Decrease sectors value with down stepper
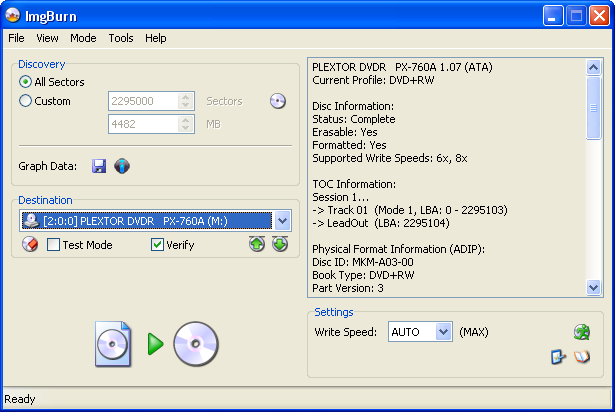615x412 pixels. [186, 105]
